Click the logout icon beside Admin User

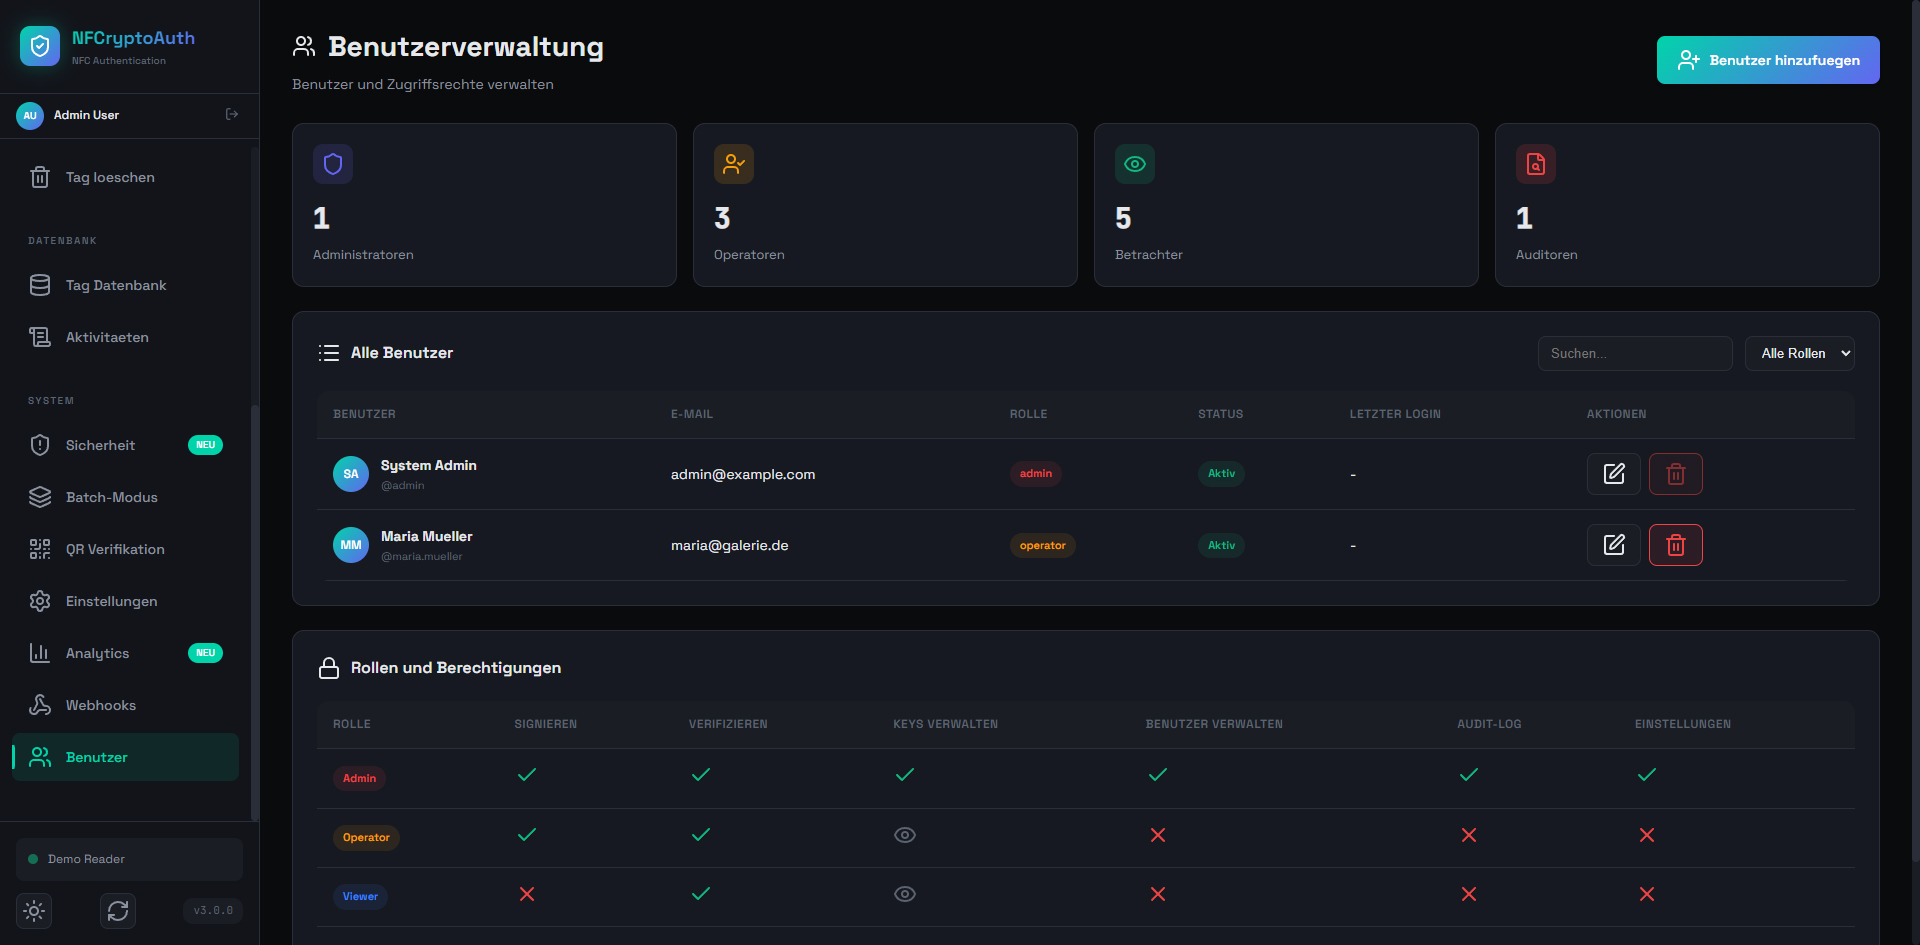pos(232,115)
